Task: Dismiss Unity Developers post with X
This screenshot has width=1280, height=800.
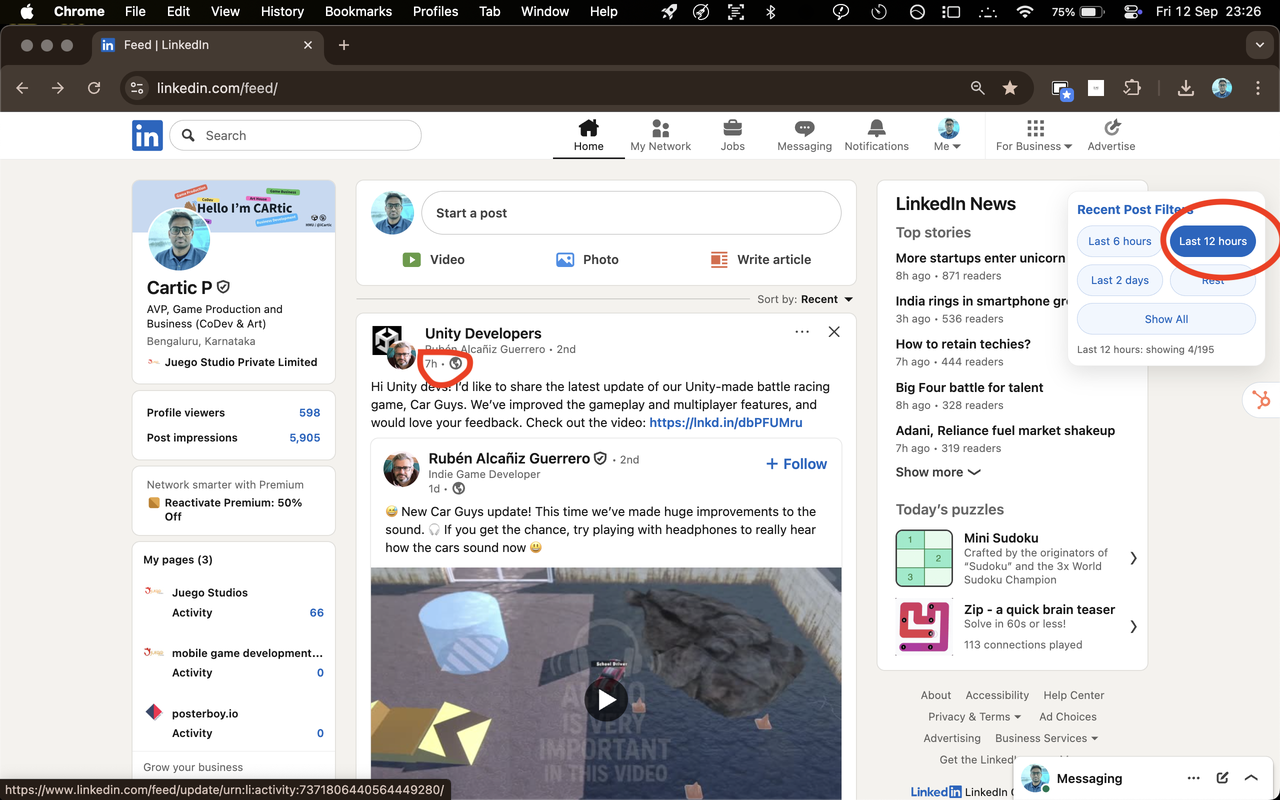Action: click(x=834, y=332)
